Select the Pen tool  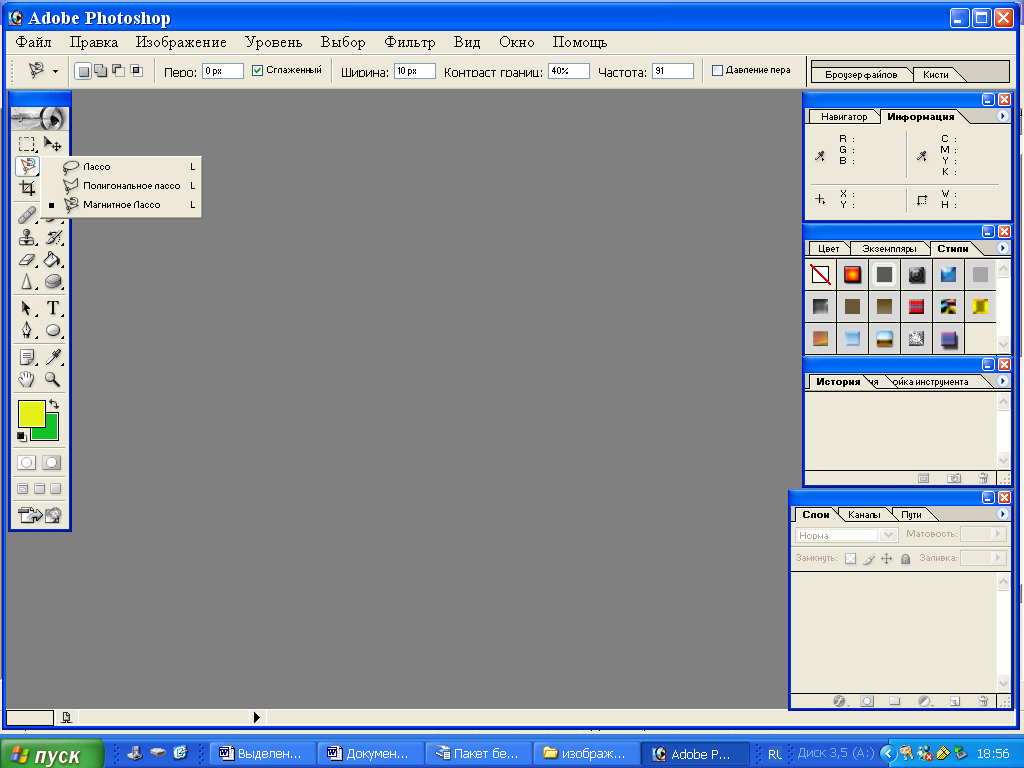point(27,330)
